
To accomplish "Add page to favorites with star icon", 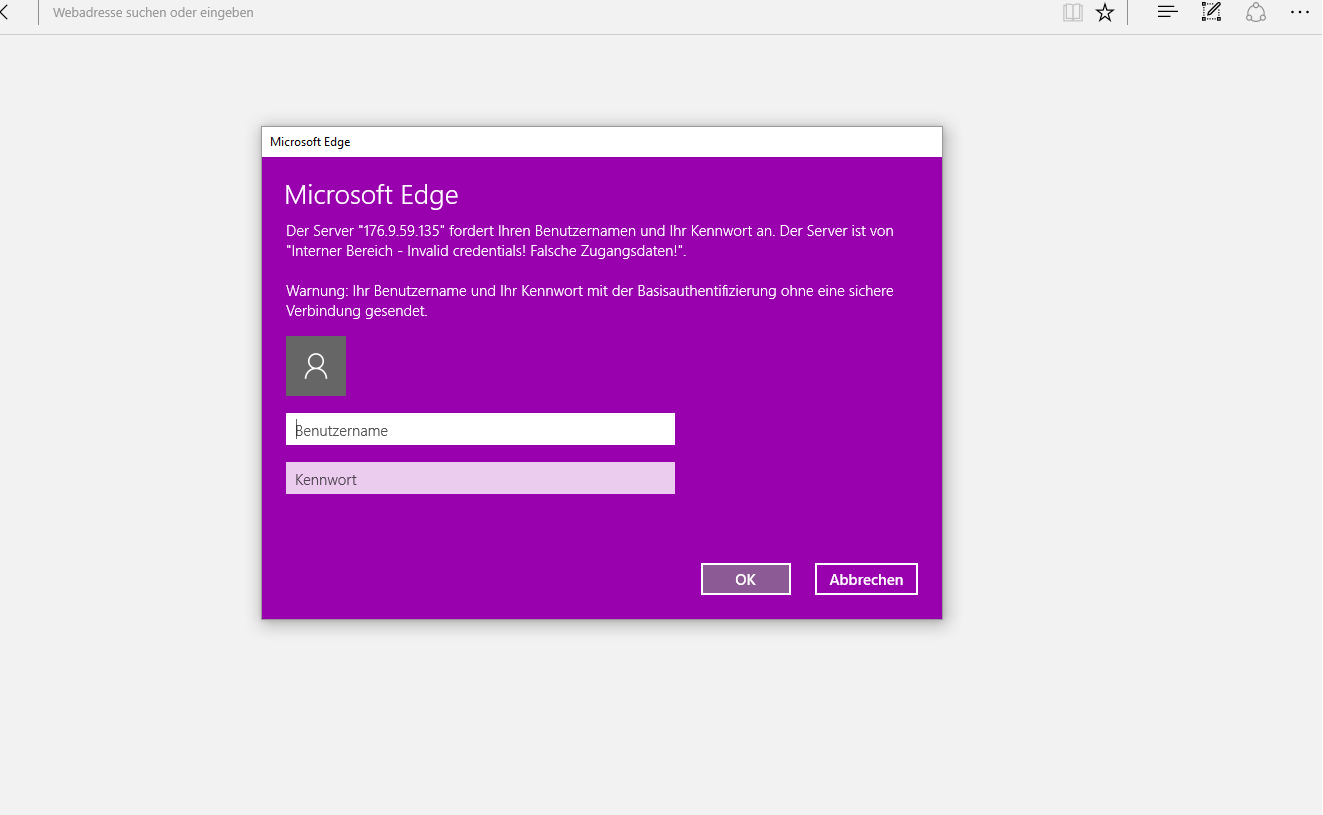I will (1105, 12).
